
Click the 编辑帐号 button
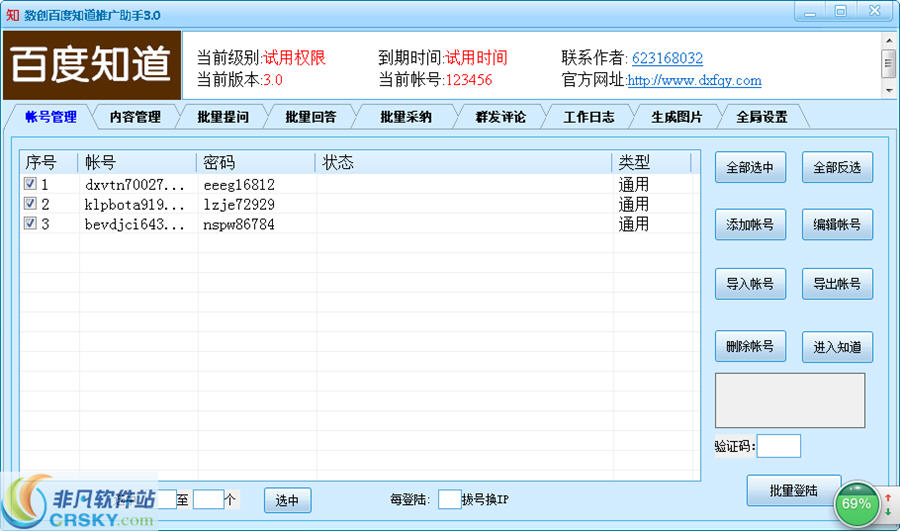837,224
